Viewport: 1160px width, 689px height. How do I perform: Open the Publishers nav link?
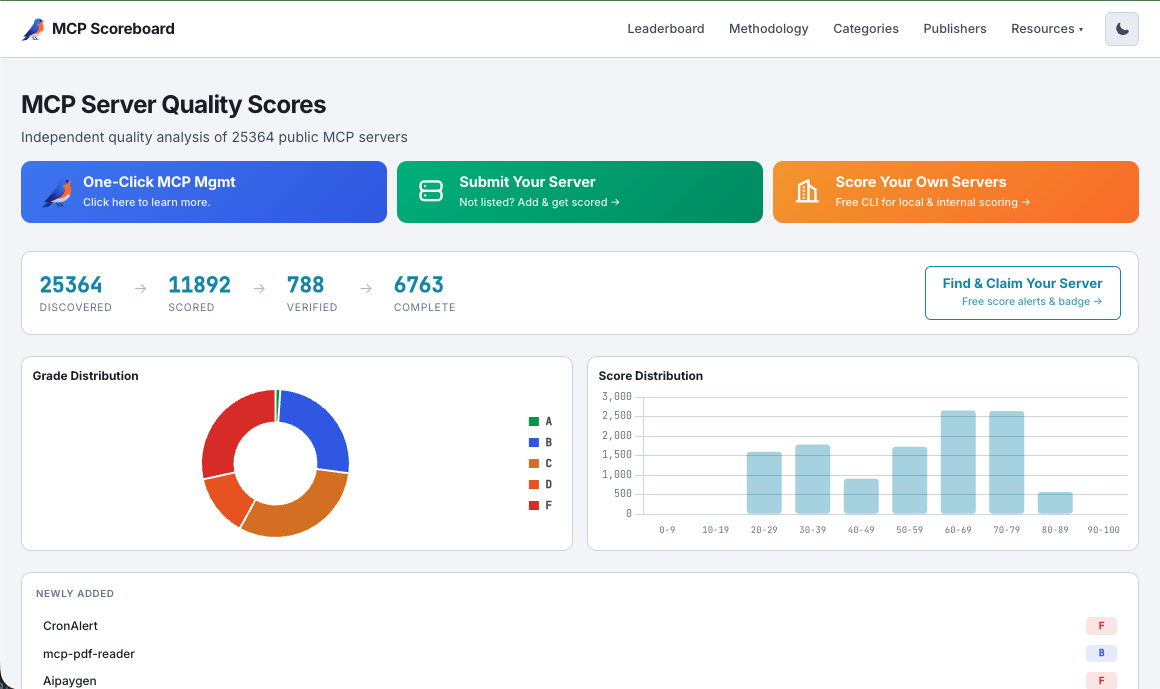pos(954,29)
